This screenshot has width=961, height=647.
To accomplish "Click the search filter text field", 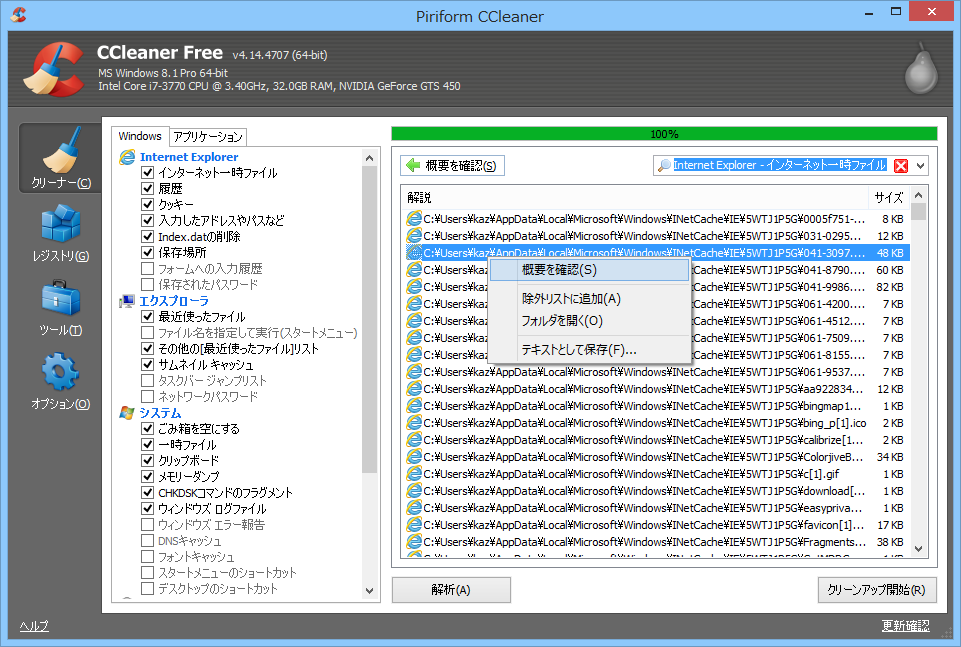I will (x=780, y=165).
